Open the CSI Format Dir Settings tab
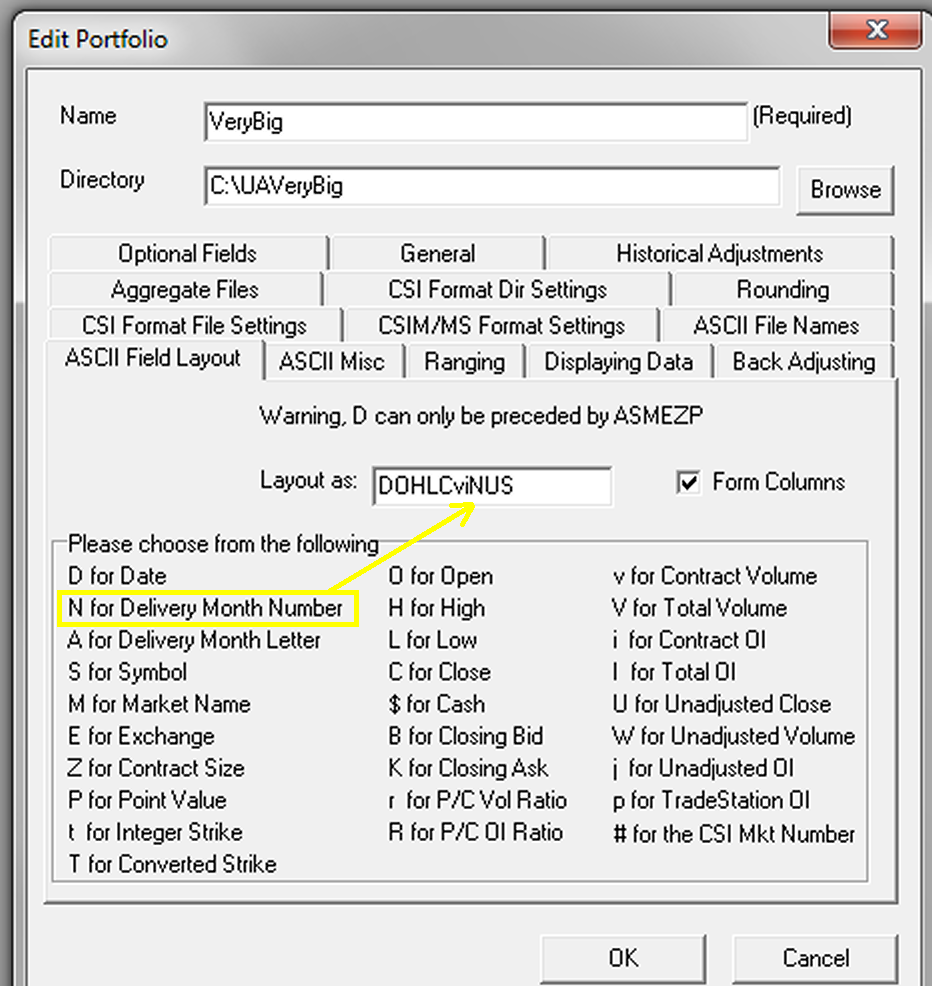932x986 pixels. 496,289
